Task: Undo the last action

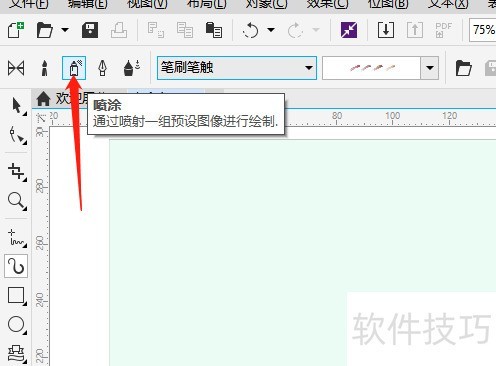Action: pyautogui.click(x=251, y=30)
